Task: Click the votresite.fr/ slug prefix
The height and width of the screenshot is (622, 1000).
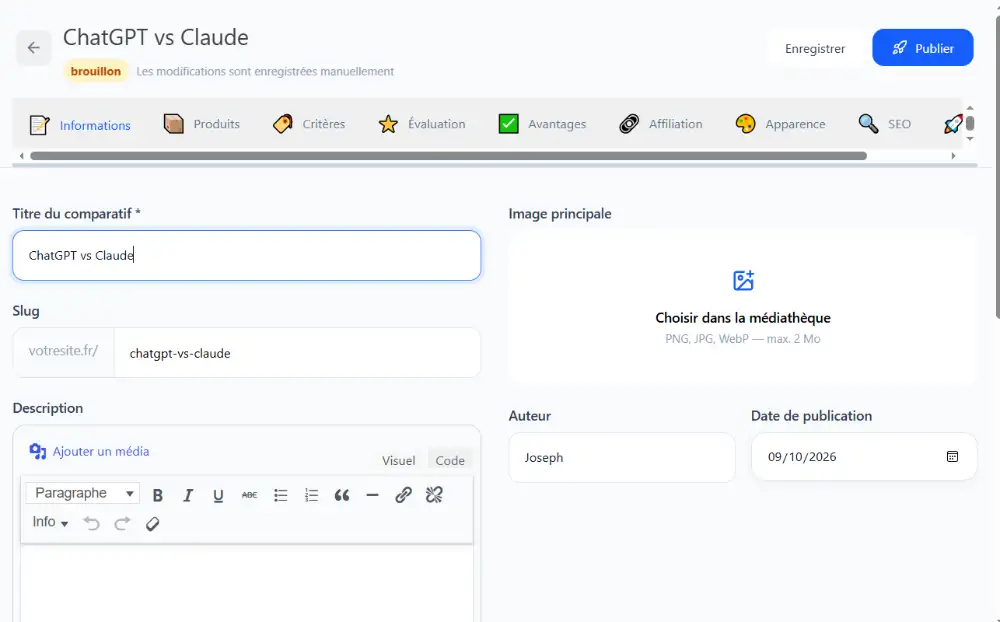Action: [63, 351]
